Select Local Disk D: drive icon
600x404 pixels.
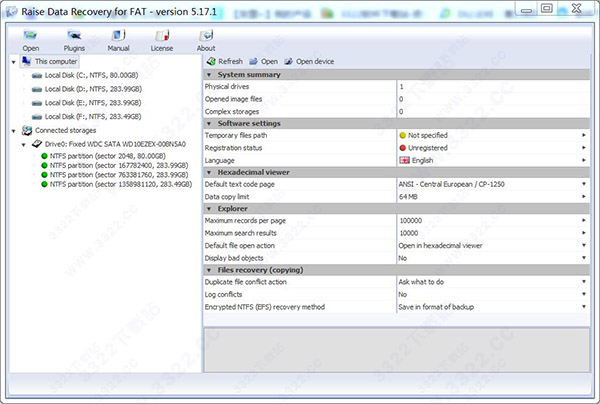[37, 89]
